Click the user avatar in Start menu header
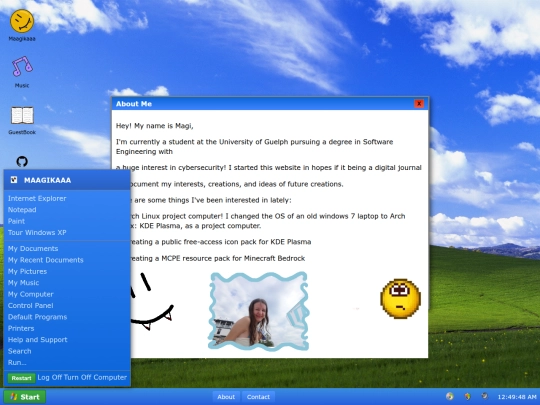Viewport: 540px width, 405px height. (x=14, y=180)
